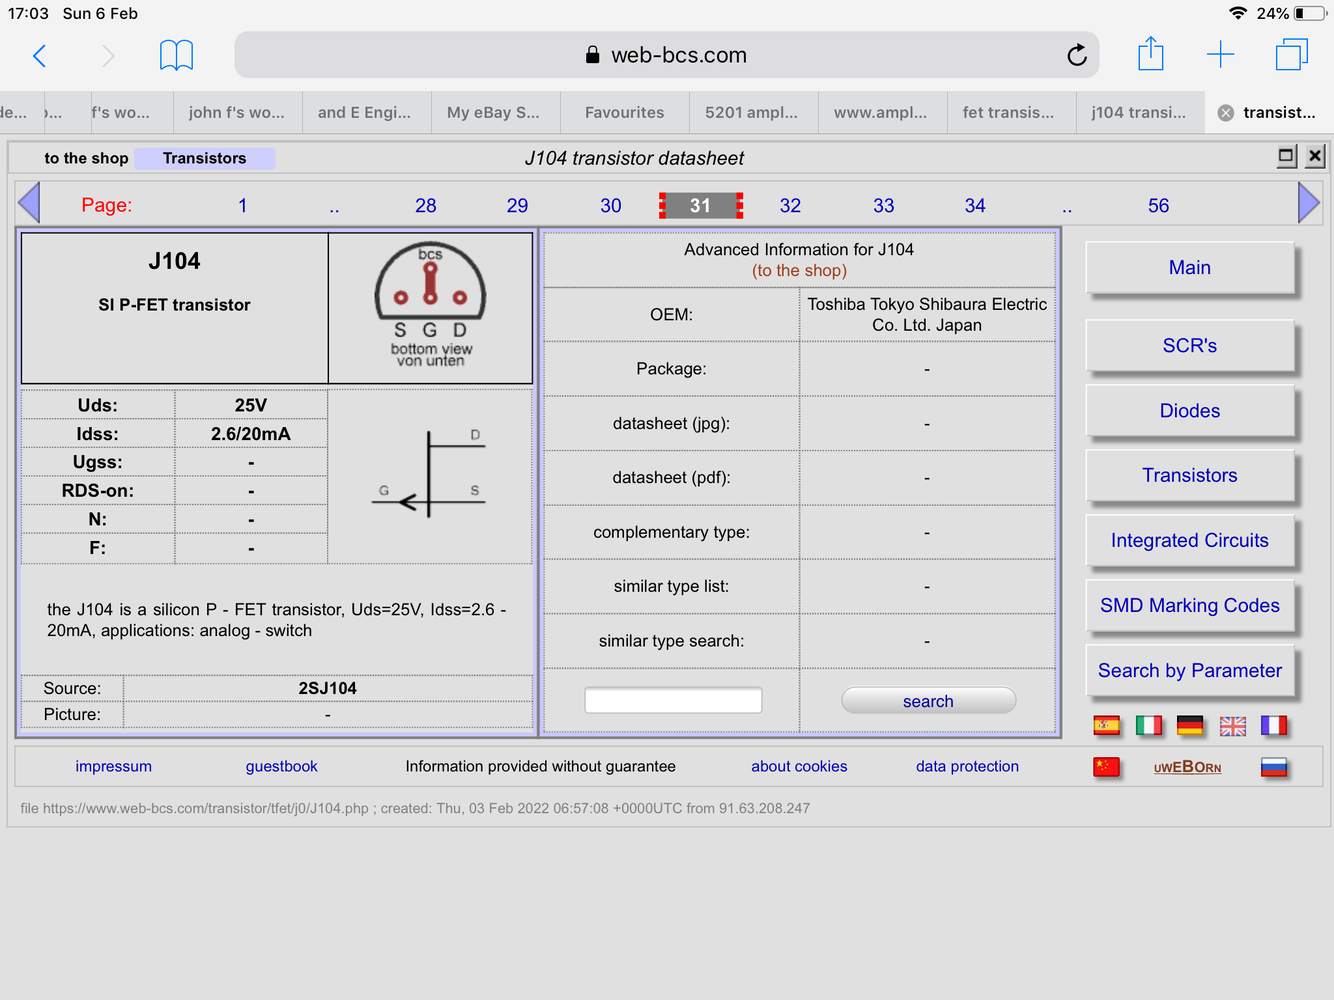Go to page 34

coord(975,205)
